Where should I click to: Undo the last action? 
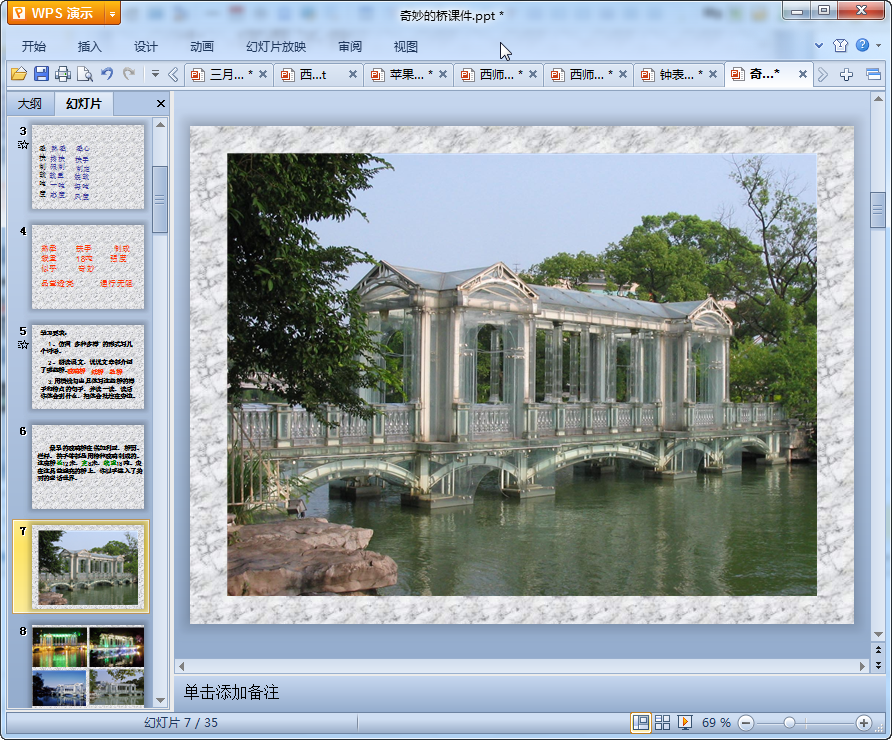click(x=107, y=74)
